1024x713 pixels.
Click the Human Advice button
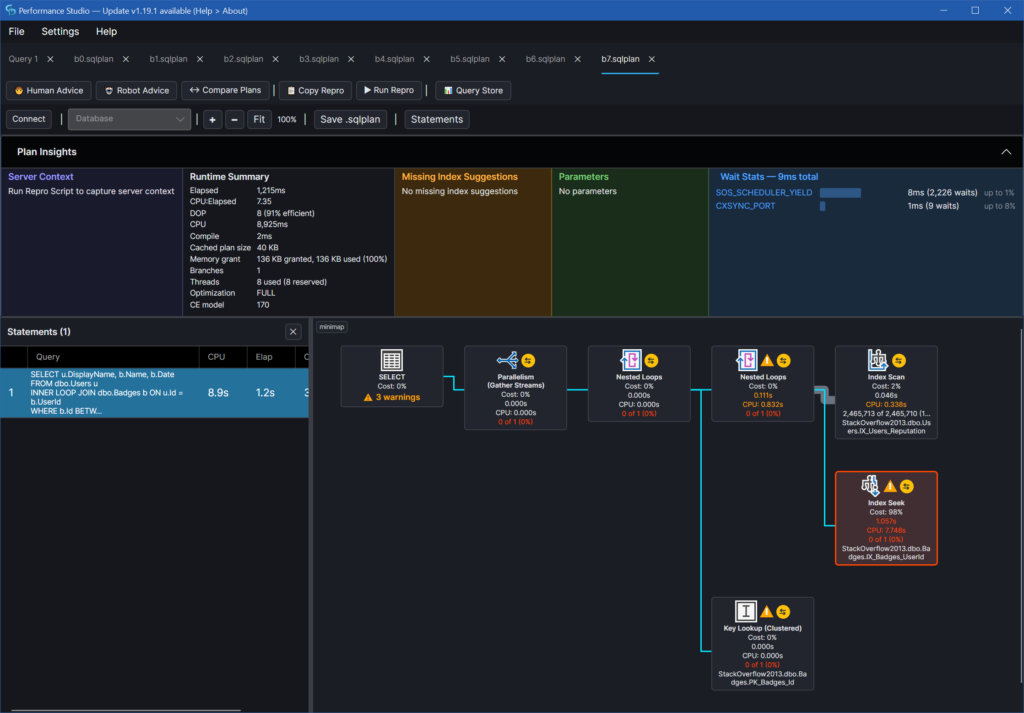pos(49,90)
